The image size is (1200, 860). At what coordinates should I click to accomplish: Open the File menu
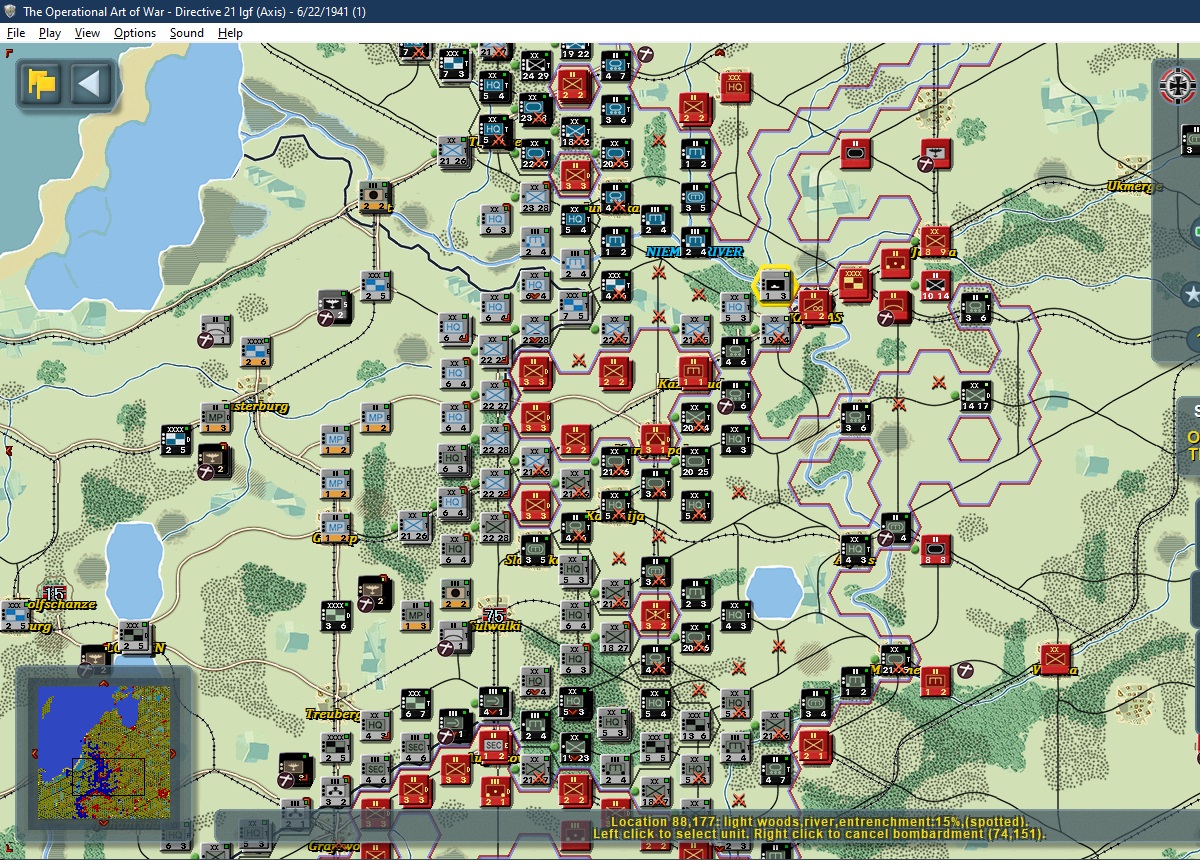16,33
